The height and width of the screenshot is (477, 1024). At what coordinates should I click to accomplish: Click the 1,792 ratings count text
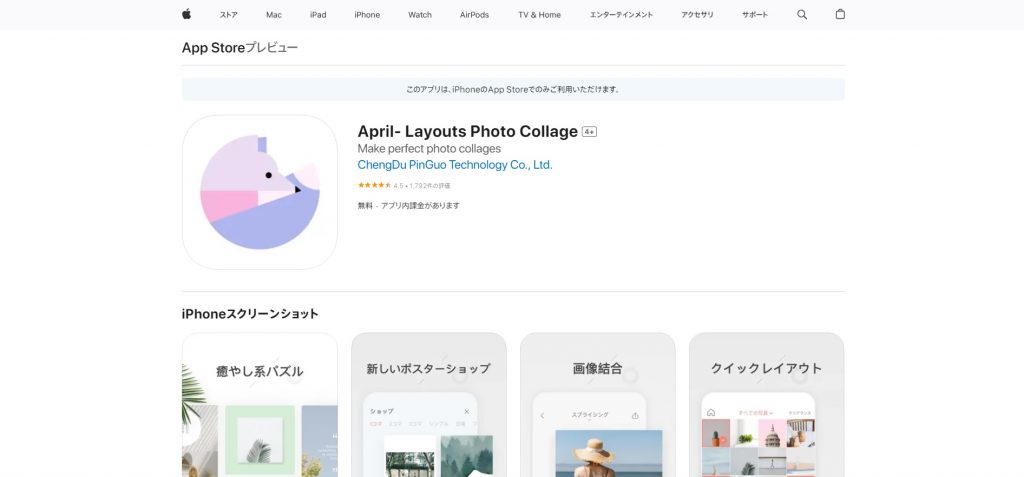[430, 186]
